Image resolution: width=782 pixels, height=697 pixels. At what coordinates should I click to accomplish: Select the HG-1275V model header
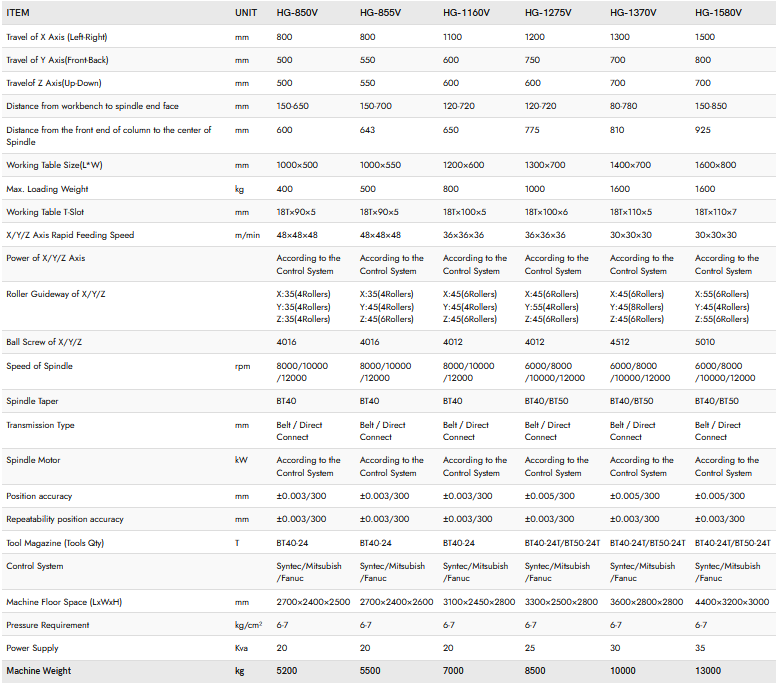click(549, 13)
